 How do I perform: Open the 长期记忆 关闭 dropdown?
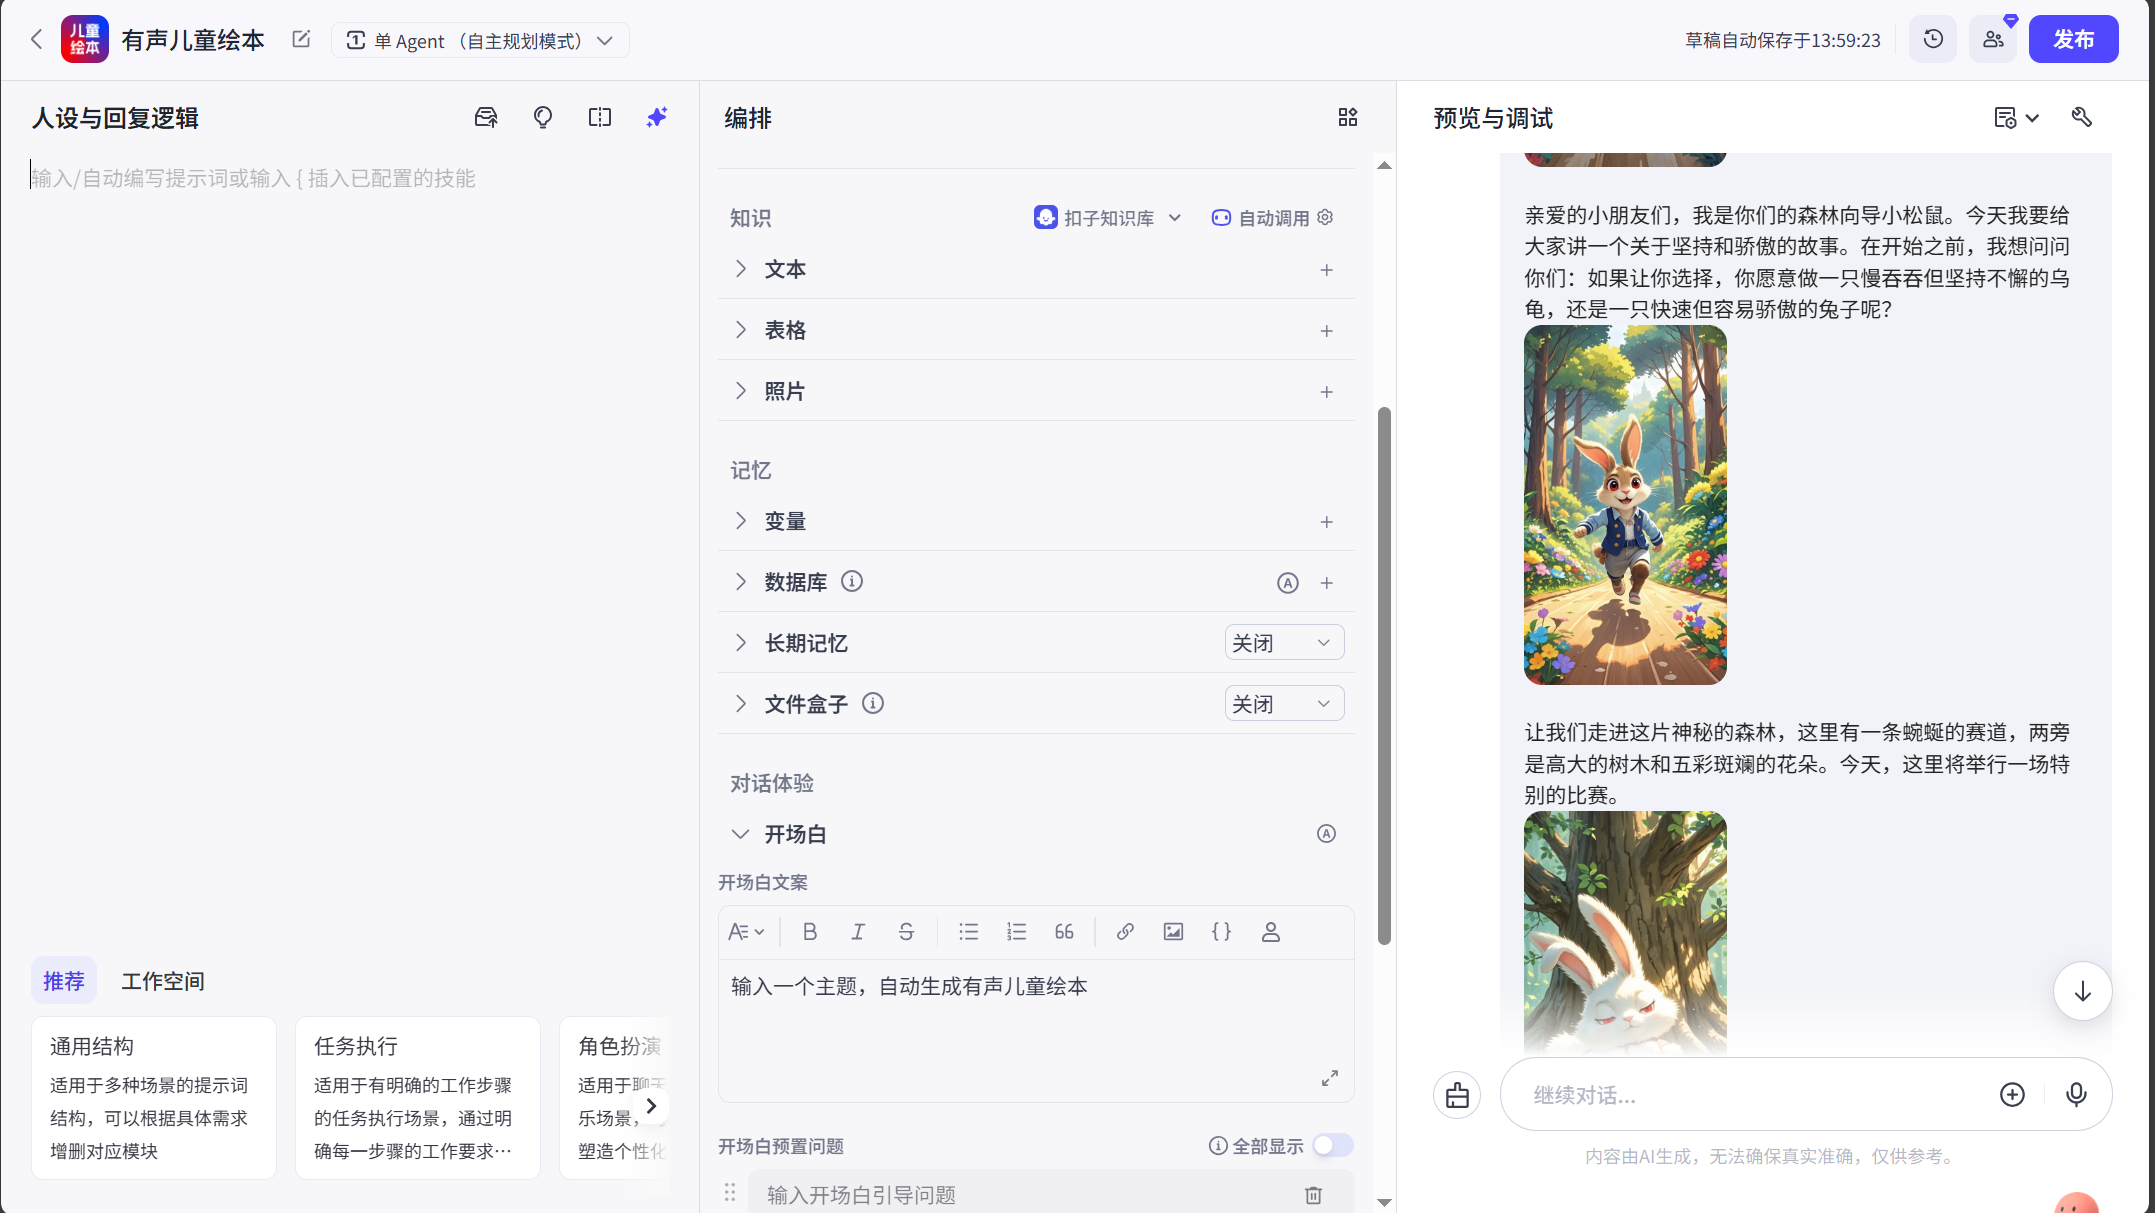pyautogui.click(x=1284, y=642)
